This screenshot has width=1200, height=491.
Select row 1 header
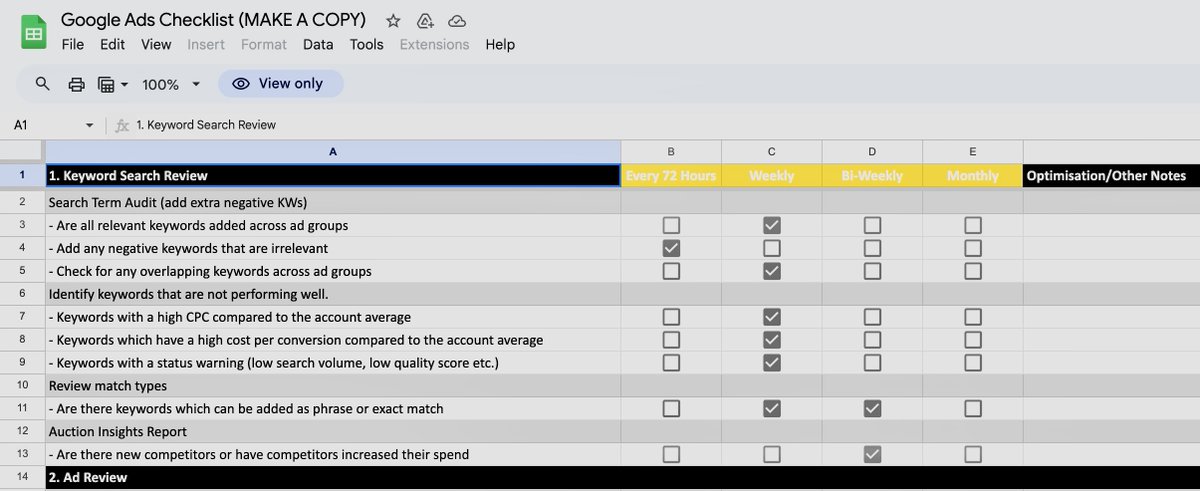pos(22,176)
